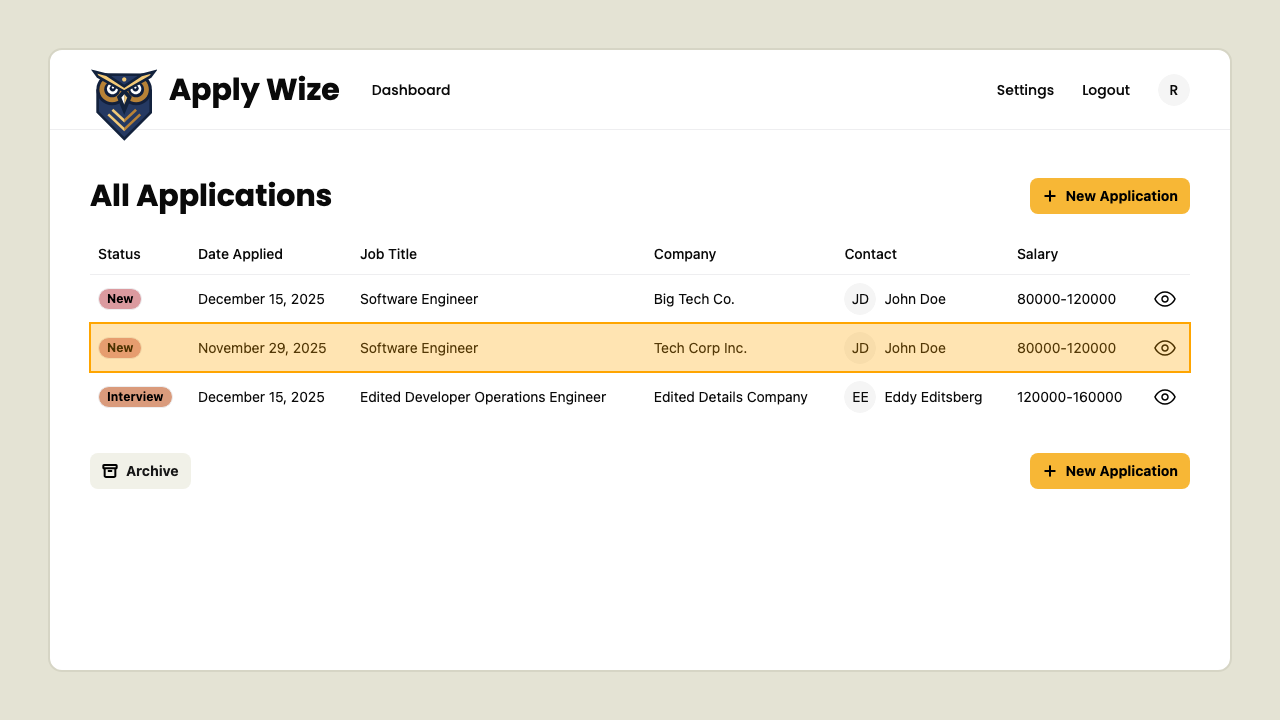View Edited Details Company application eye icon
Image resolution: width=1280 pixels, height=720 pixels.
tap(1164, 397)
